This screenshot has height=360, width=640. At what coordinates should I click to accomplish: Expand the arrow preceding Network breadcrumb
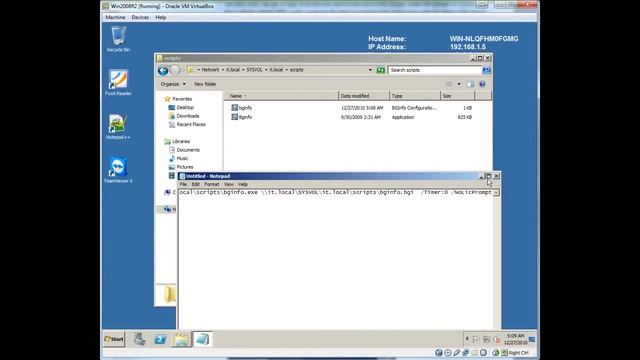point(198,70)
